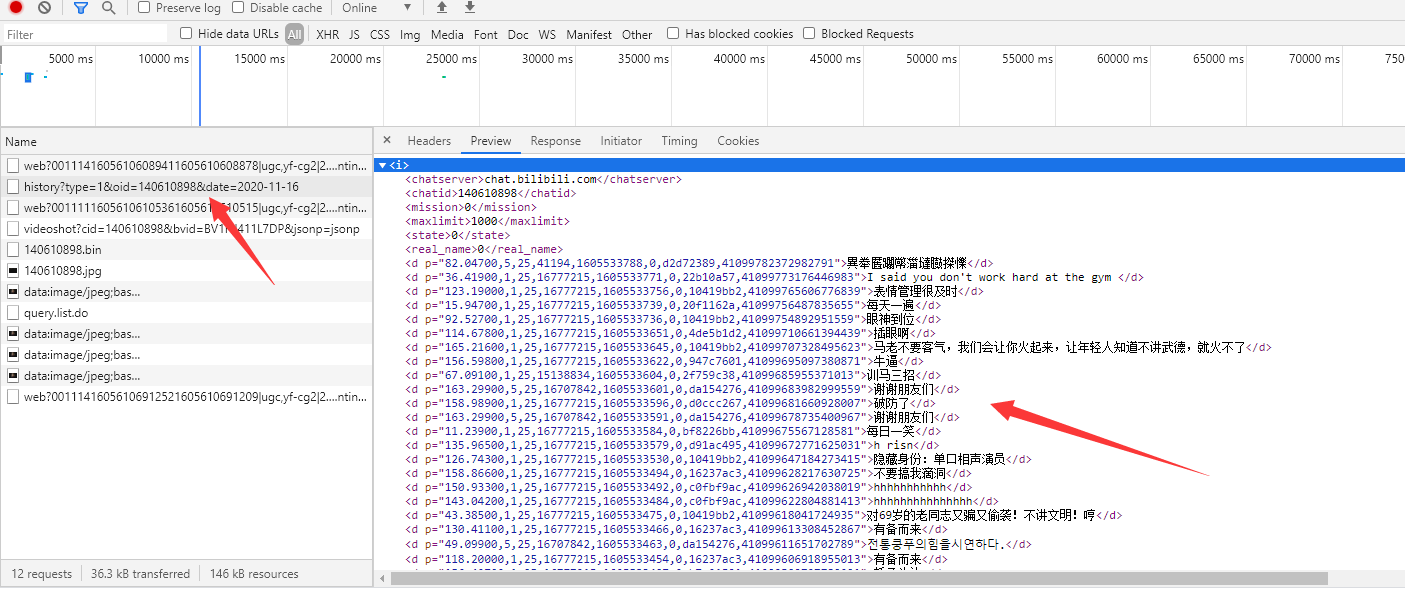Stop recording network log (red record button)

click(16, 7)
